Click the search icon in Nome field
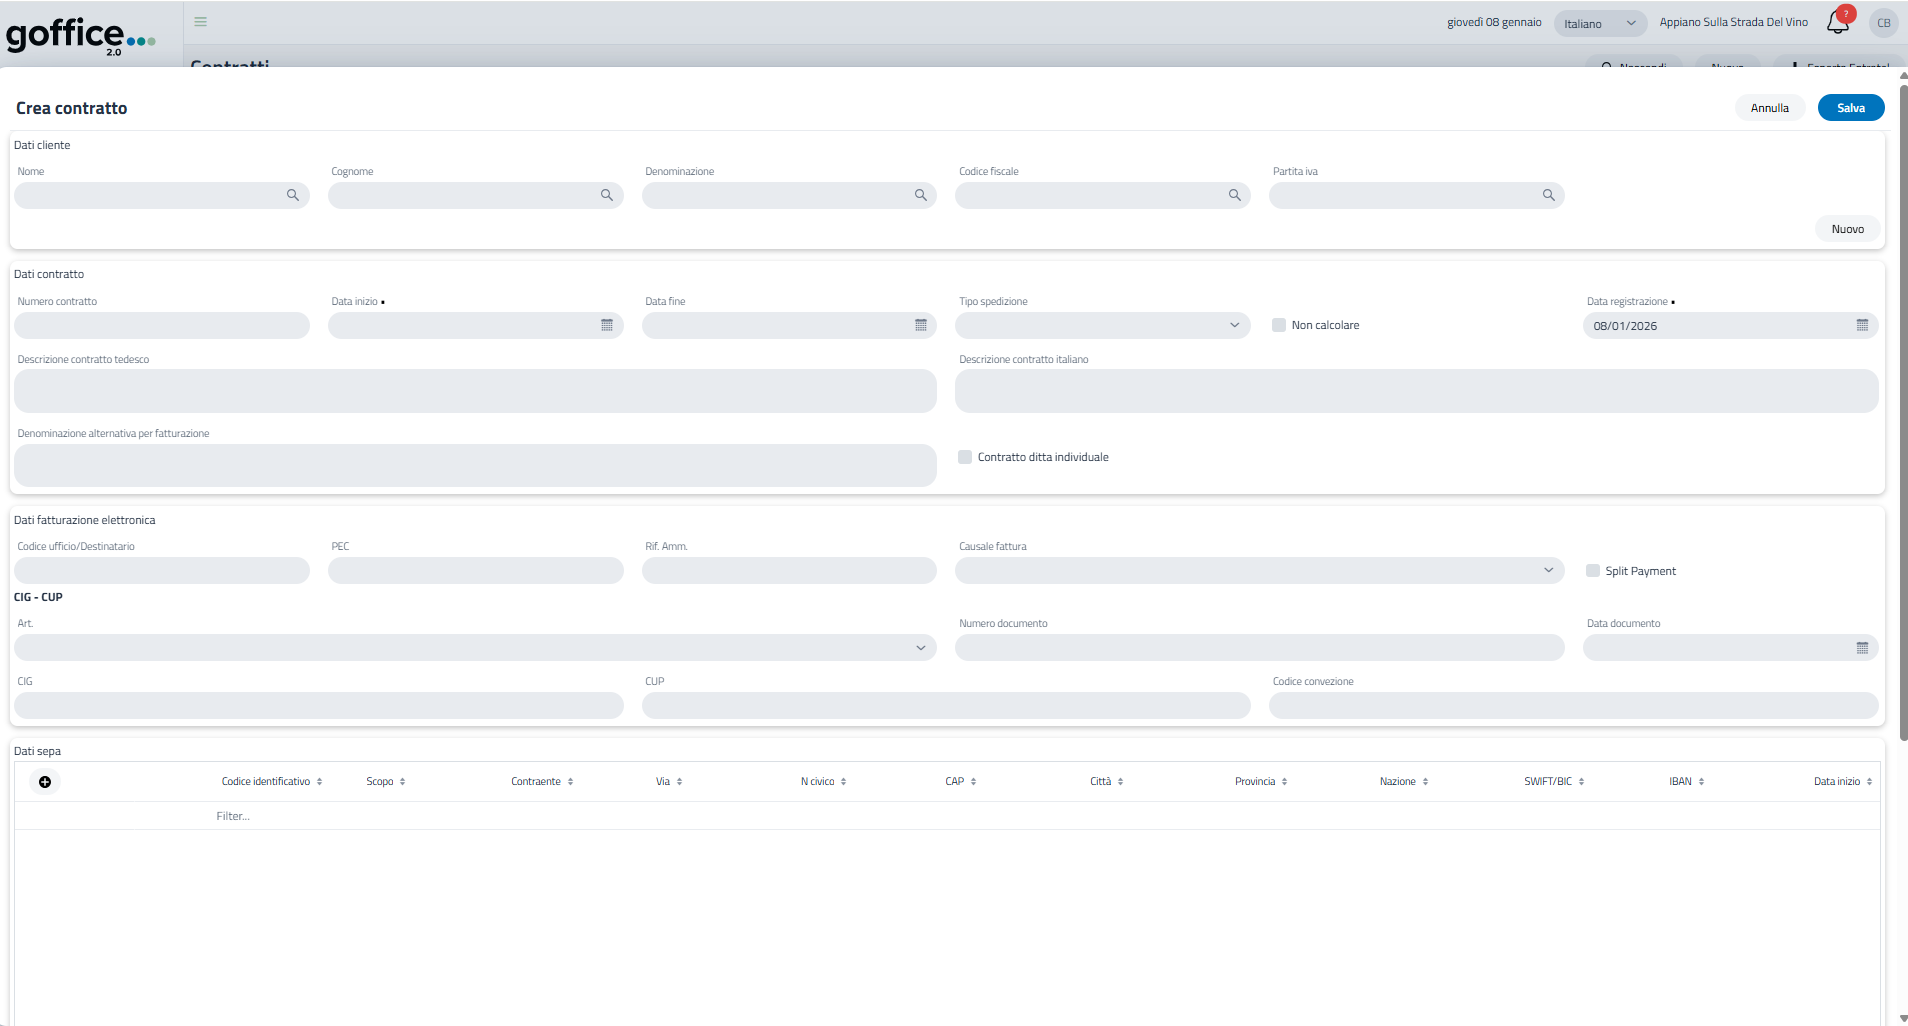Viewport: 1908px width, 1026px height. click(x=293, y=196)
